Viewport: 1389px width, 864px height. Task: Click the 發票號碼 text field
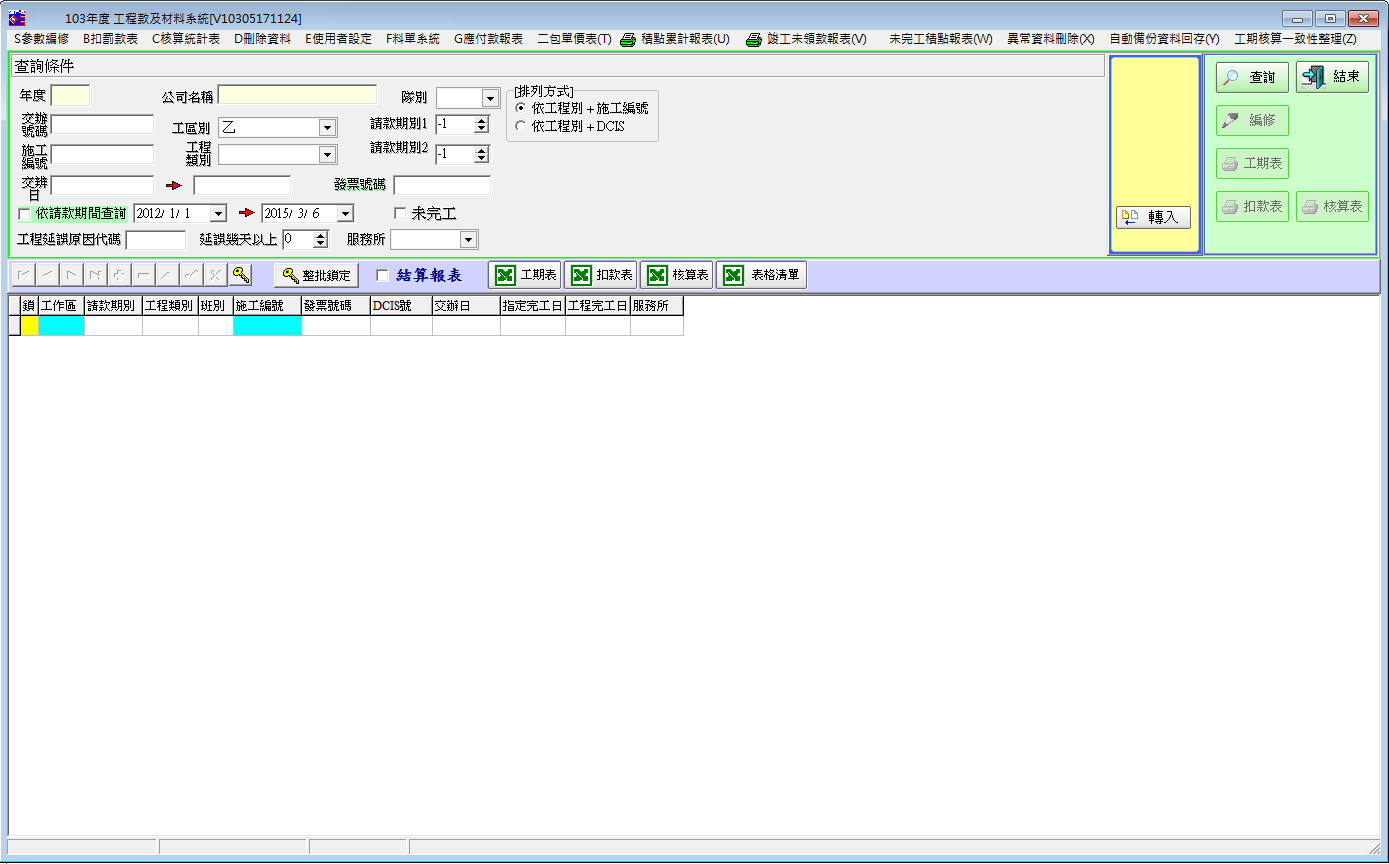pos(442,185)
